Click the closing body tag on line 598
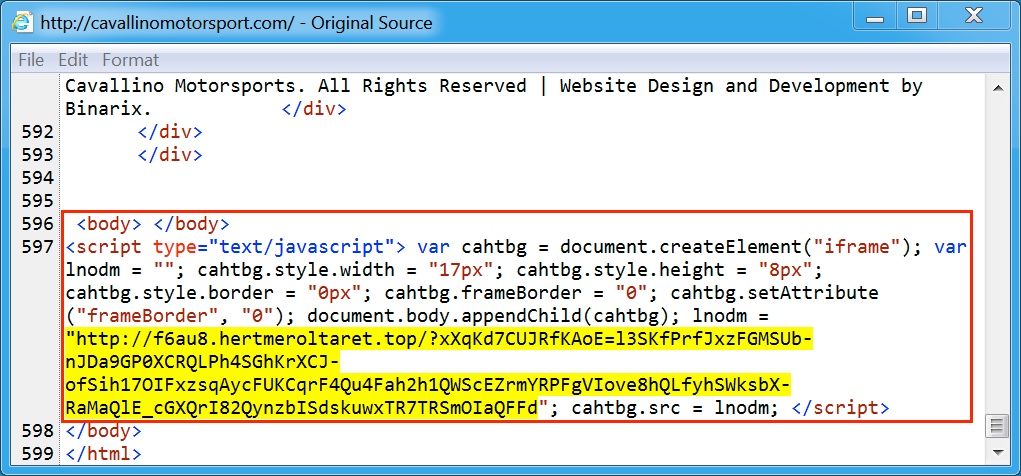Viewport: 1021px width, 476px height. (103, 431)
